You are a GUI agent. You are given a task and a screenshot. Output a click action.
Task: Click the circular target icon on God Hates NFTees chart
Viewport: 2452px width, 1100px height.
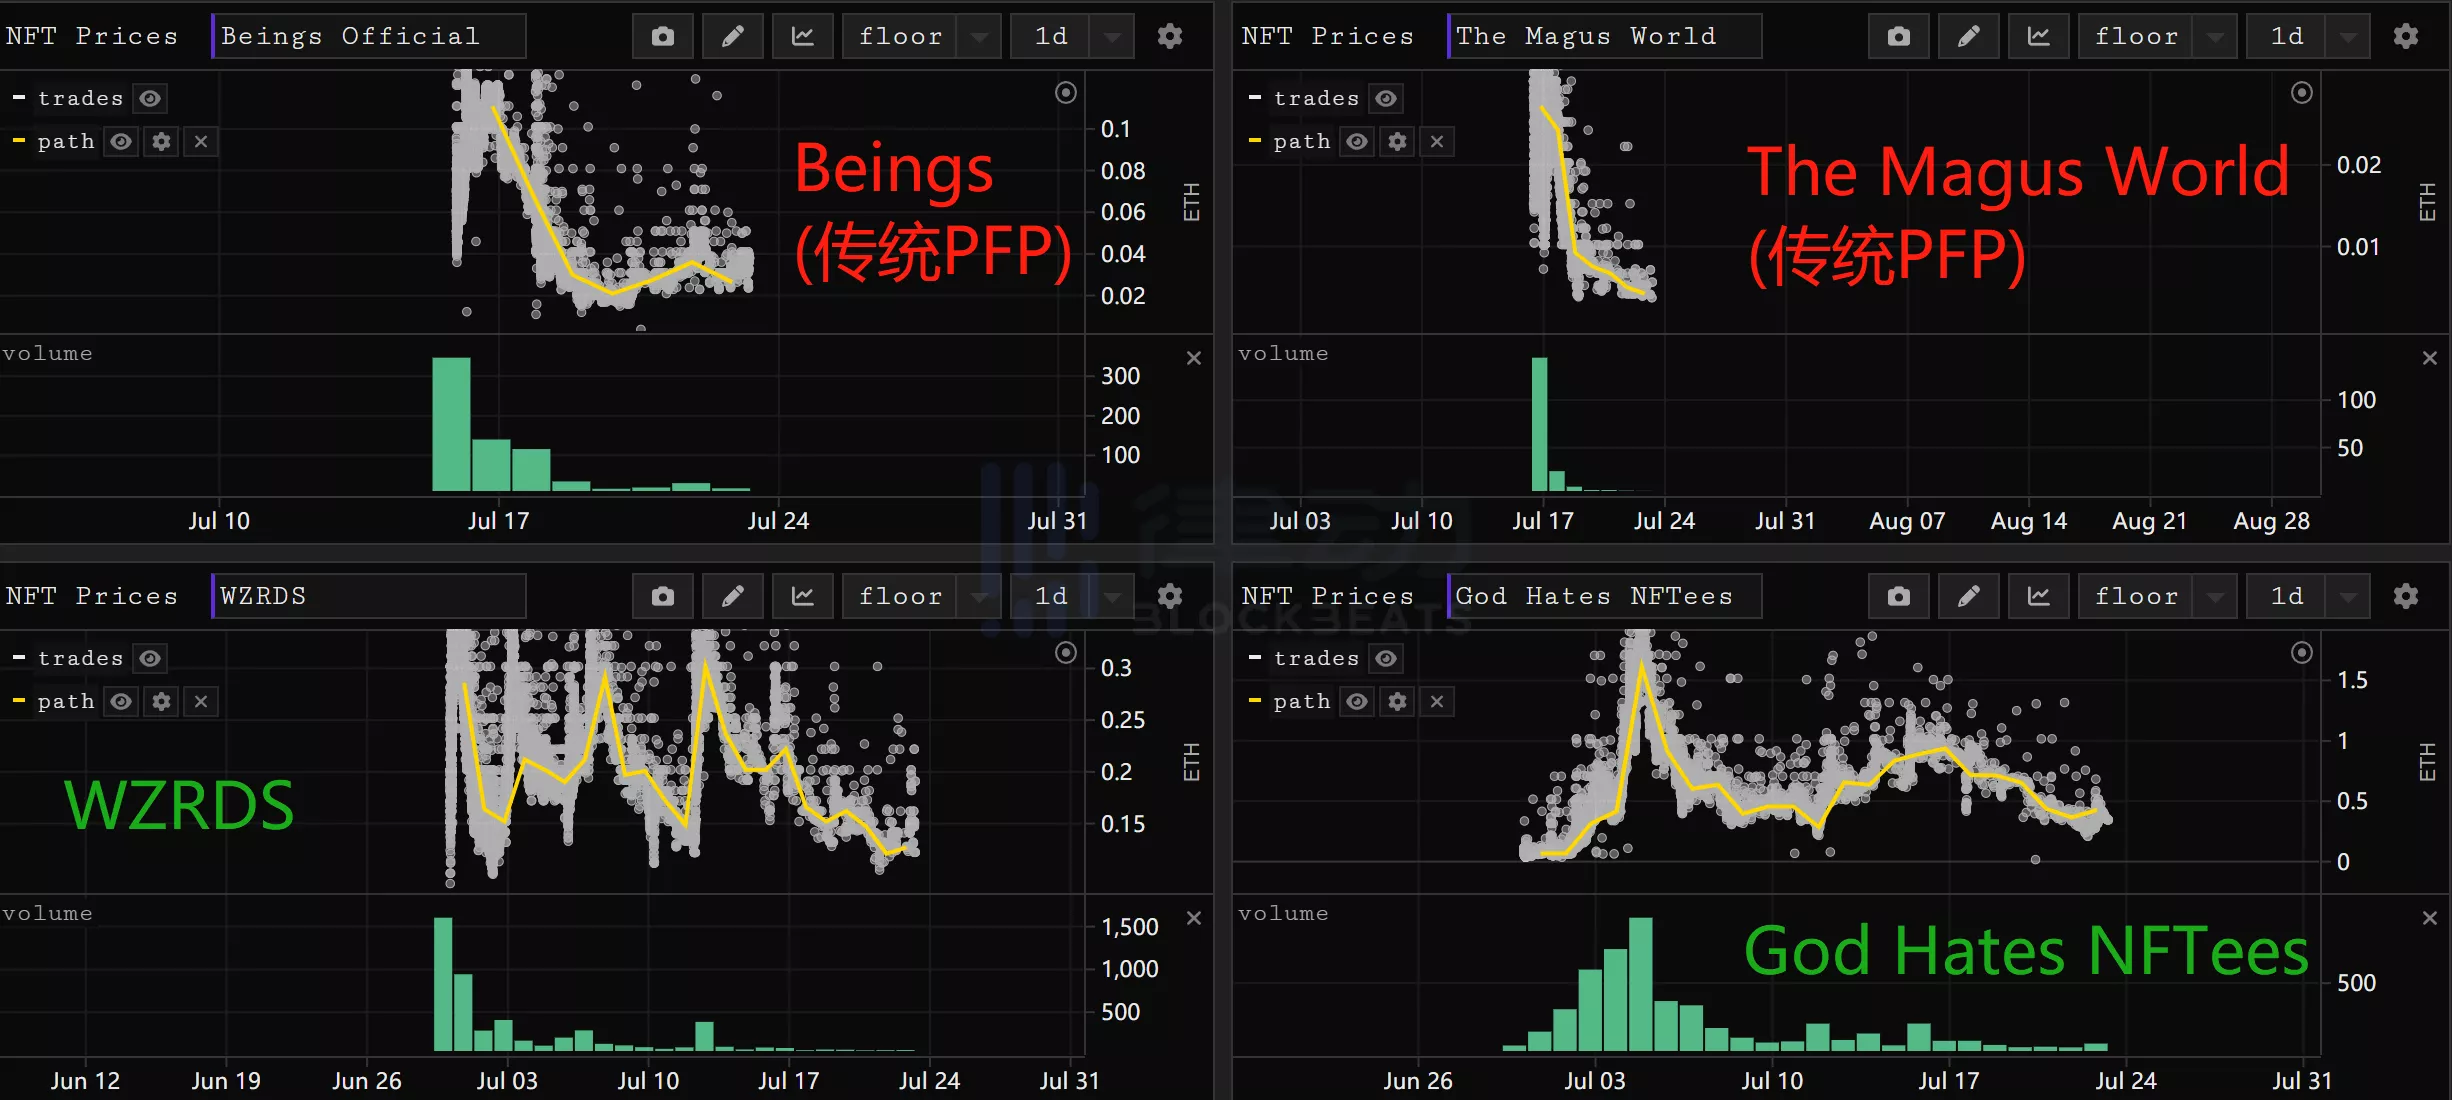(x=2302, y=653)
